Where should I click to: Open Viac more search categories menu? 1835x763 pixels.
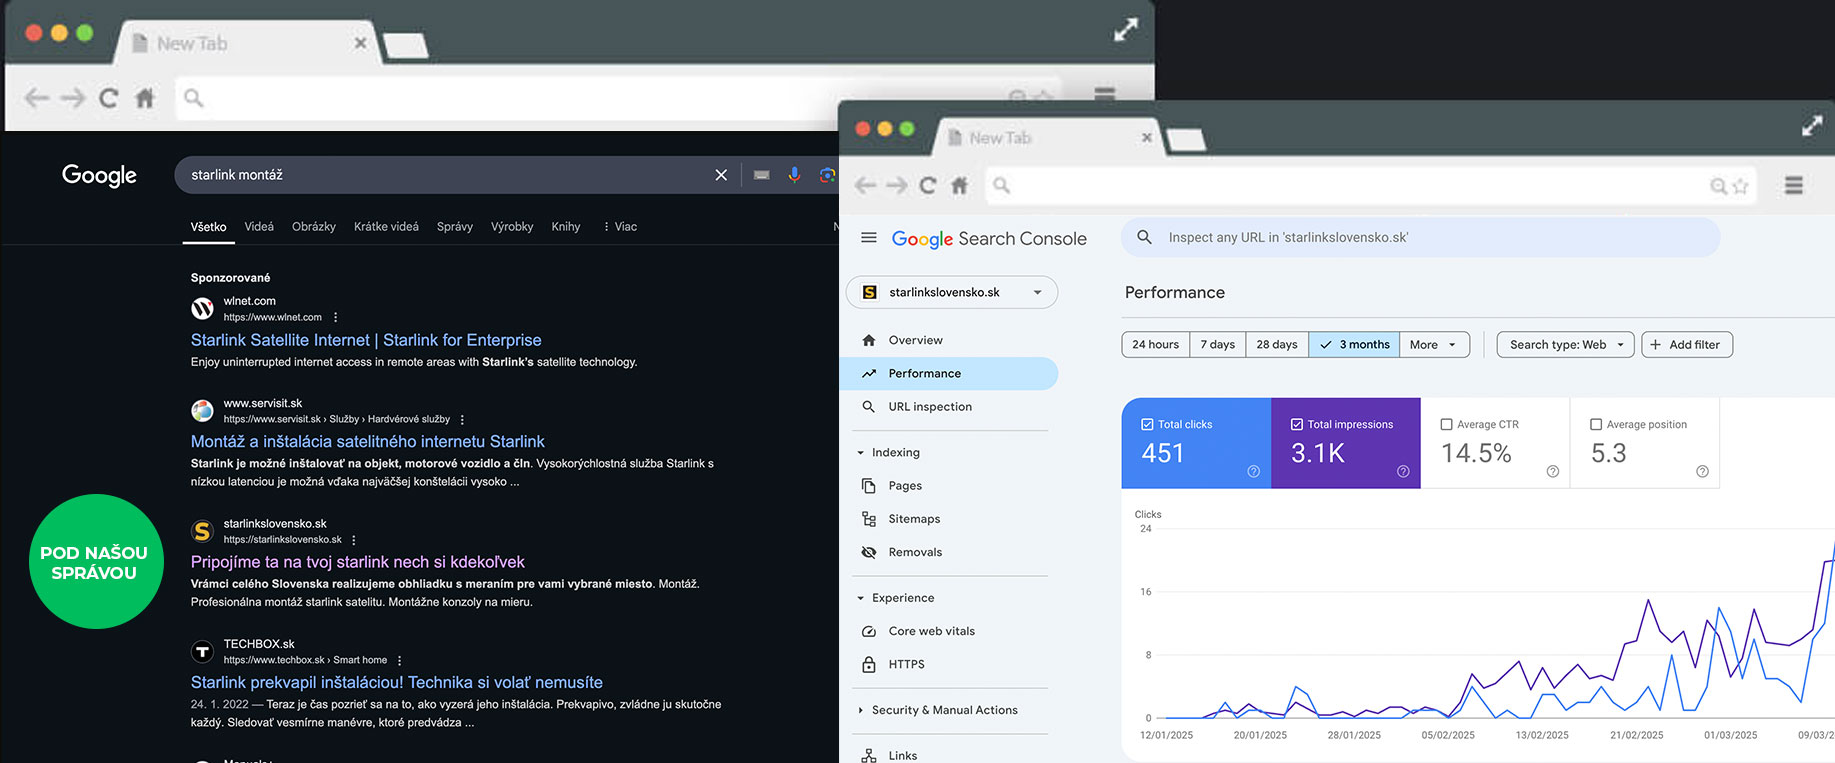click(x=620, y=227)
